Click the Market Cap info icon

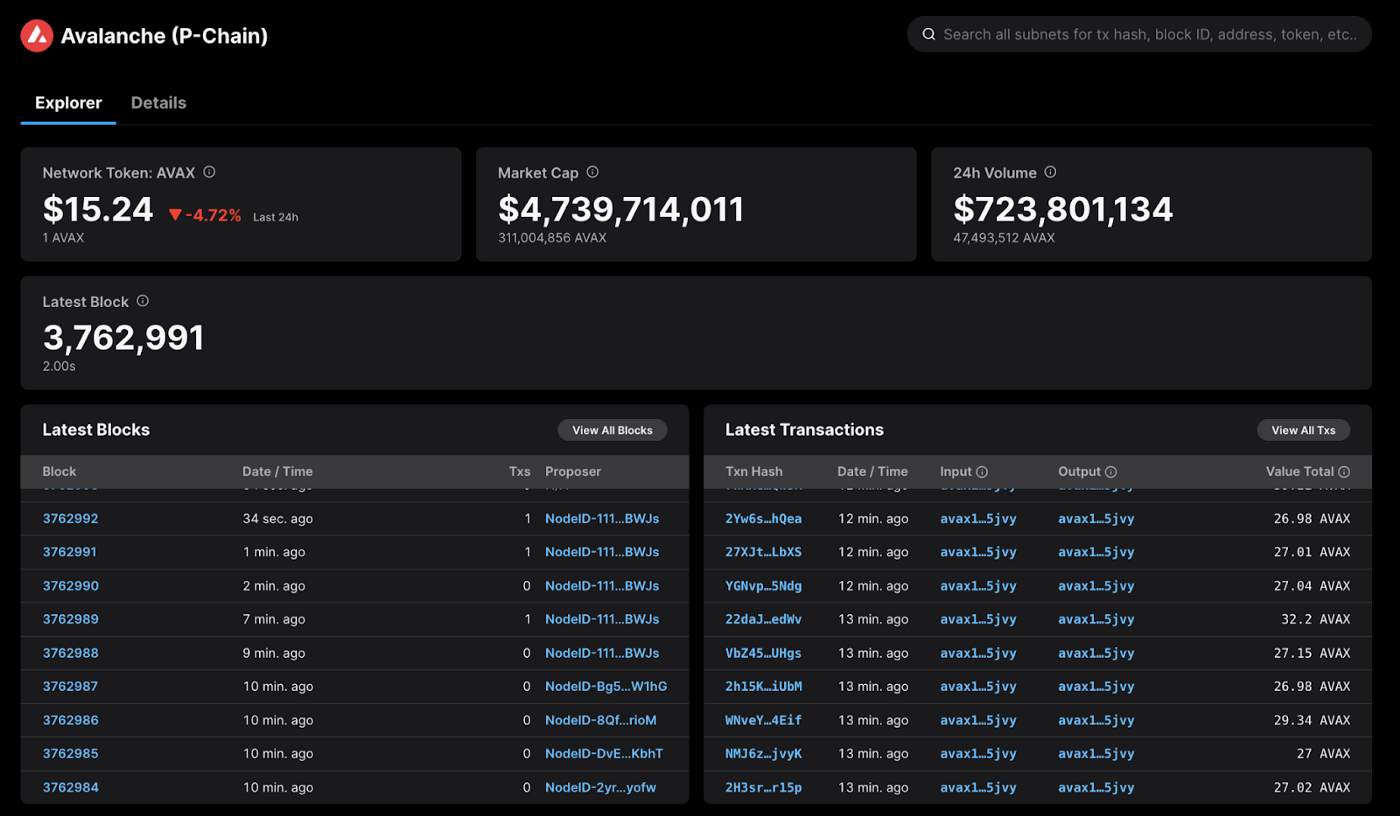[591, 172]
